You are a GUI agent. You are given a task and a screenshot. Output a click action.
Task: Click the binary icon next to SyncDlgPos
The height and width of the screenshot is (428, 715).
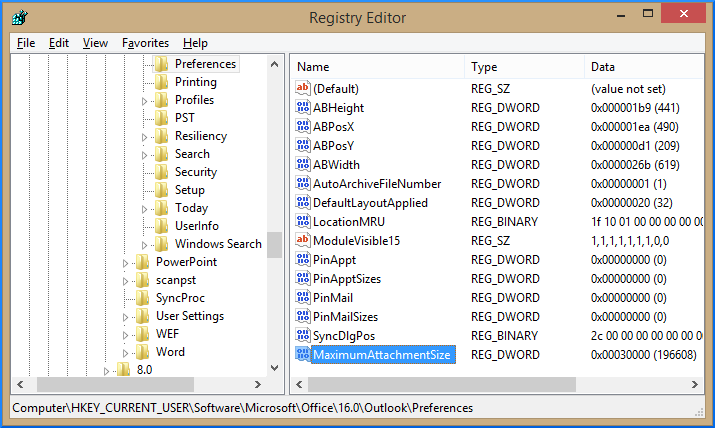(302, 335)
